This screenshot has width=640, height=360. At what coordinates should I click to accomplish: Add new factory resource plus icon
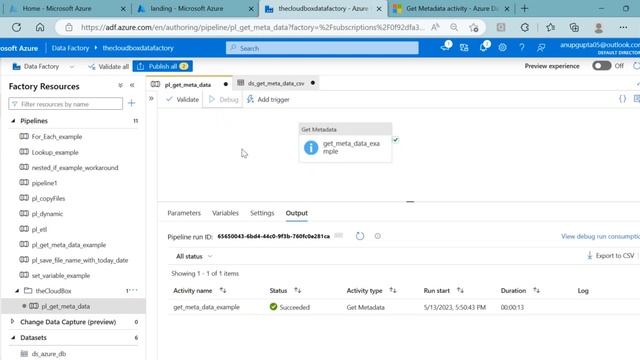131,103
